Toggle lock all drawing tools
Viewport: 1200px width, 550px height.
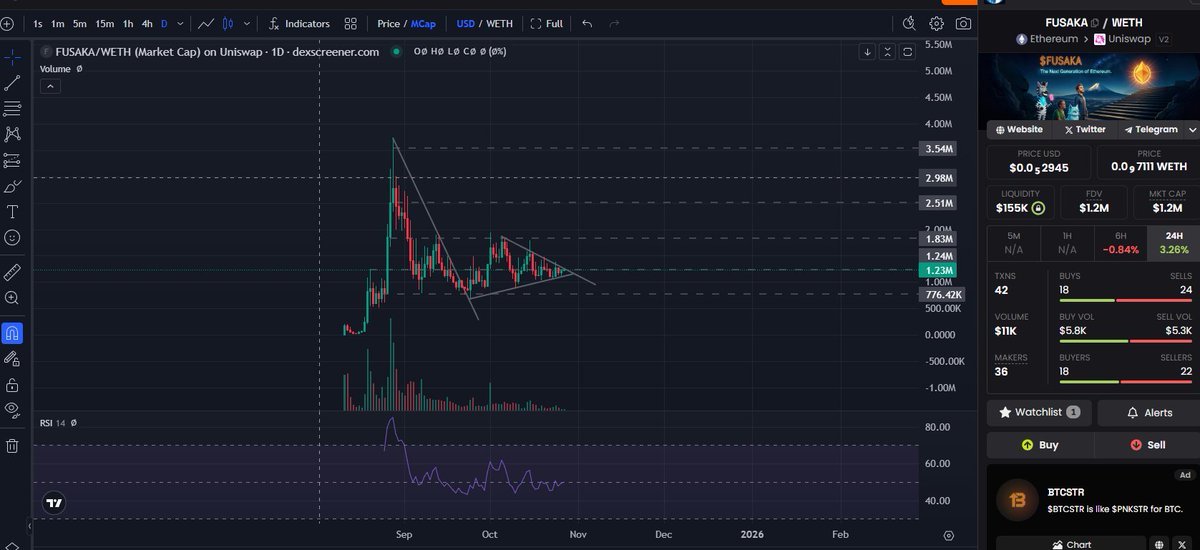point(12,384)
